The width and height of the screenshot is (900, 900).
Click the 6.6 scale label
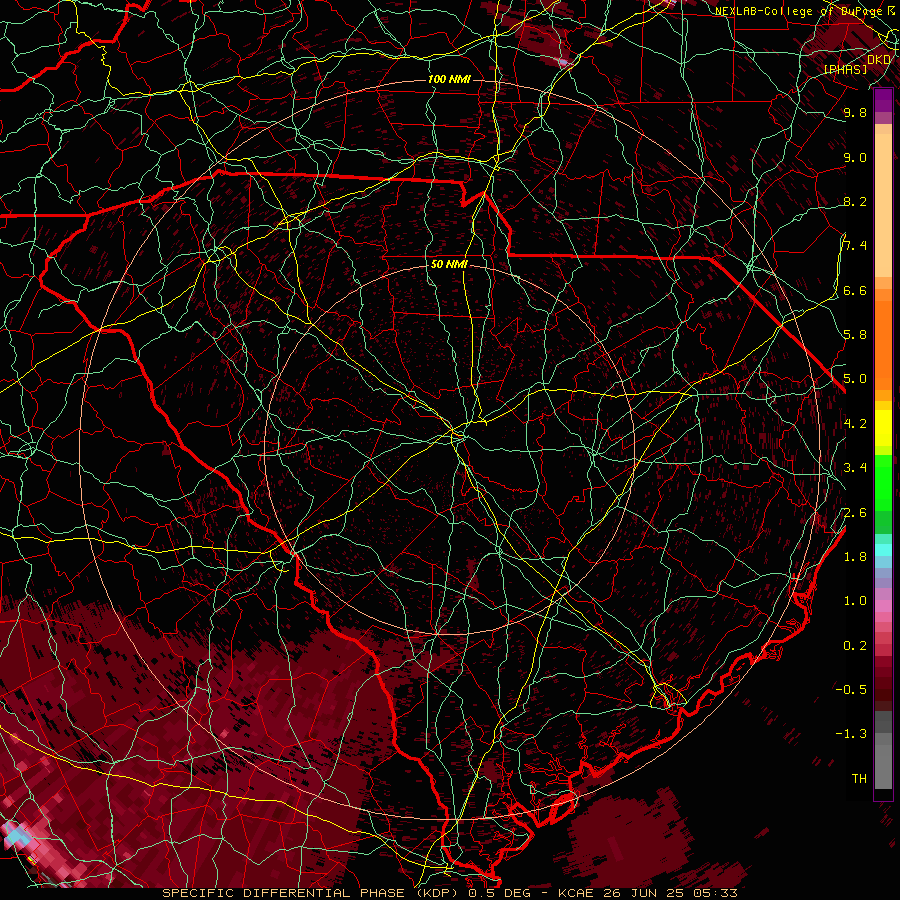pos(855,290)
